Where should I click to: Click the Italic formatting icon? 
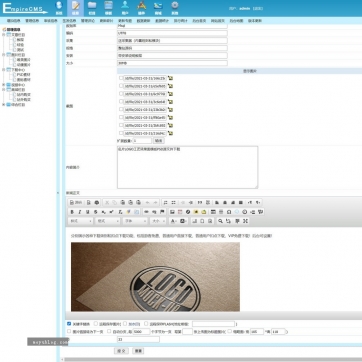80,212
